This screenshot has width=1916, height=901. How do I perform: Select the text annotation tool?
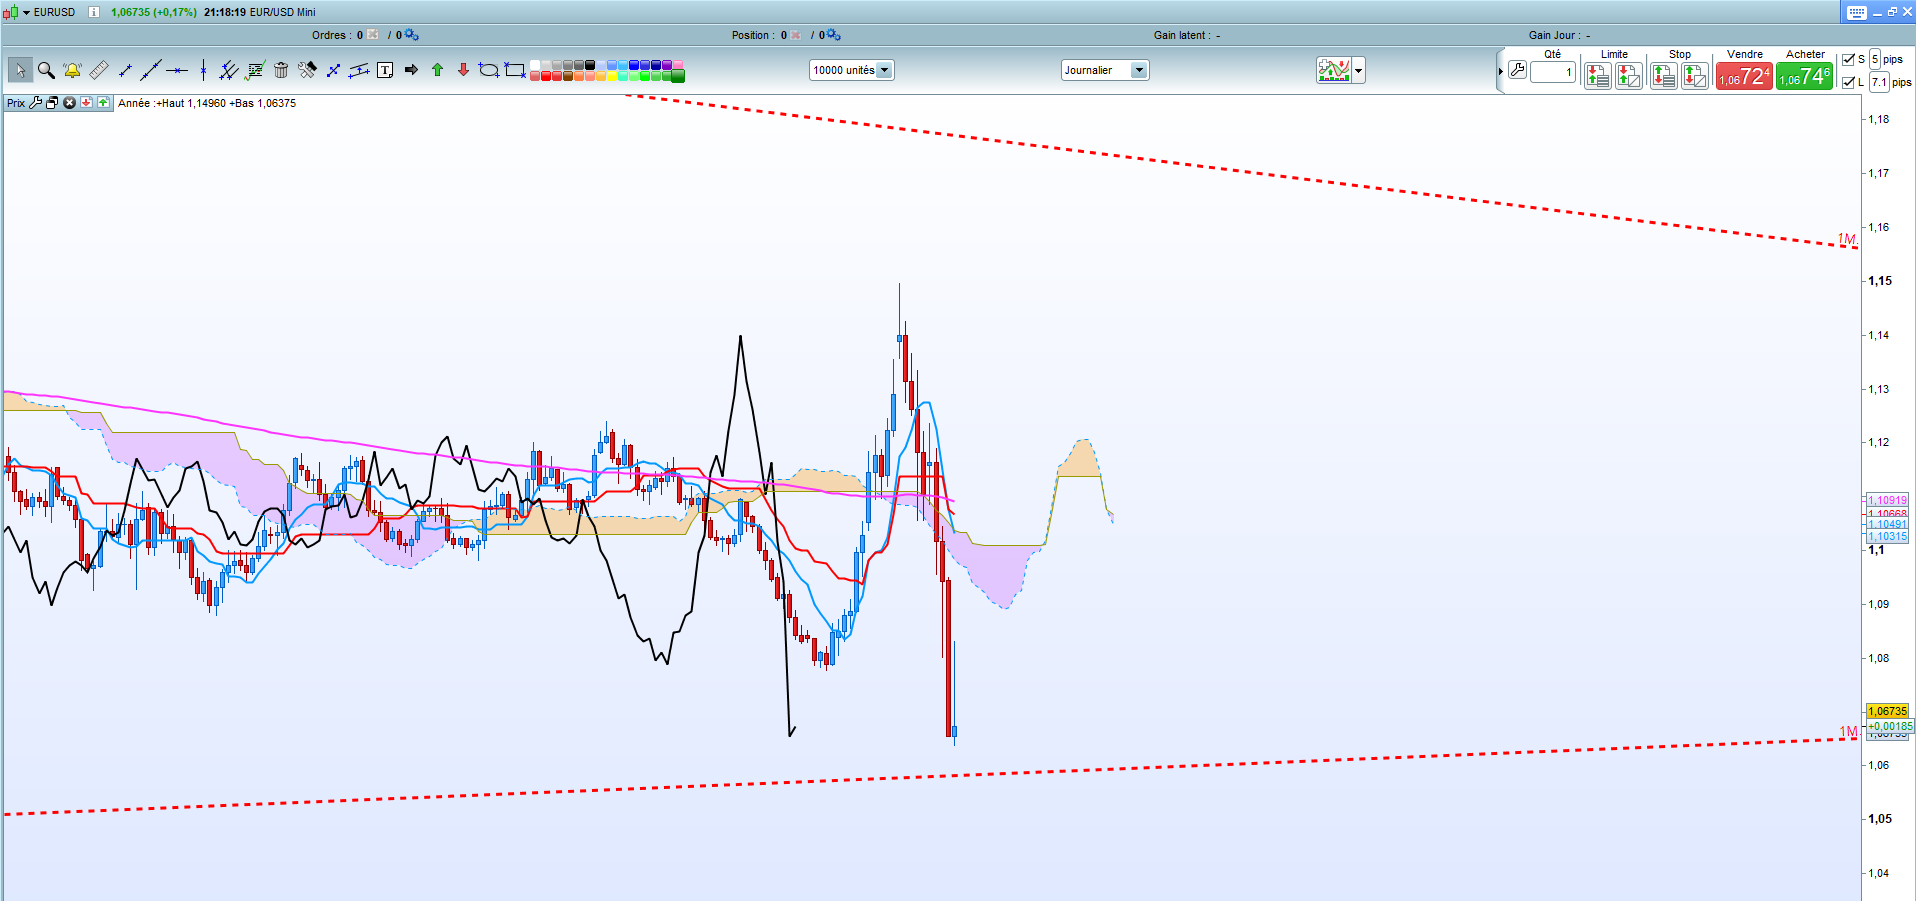pyautogui.click(x=385, y=70)
